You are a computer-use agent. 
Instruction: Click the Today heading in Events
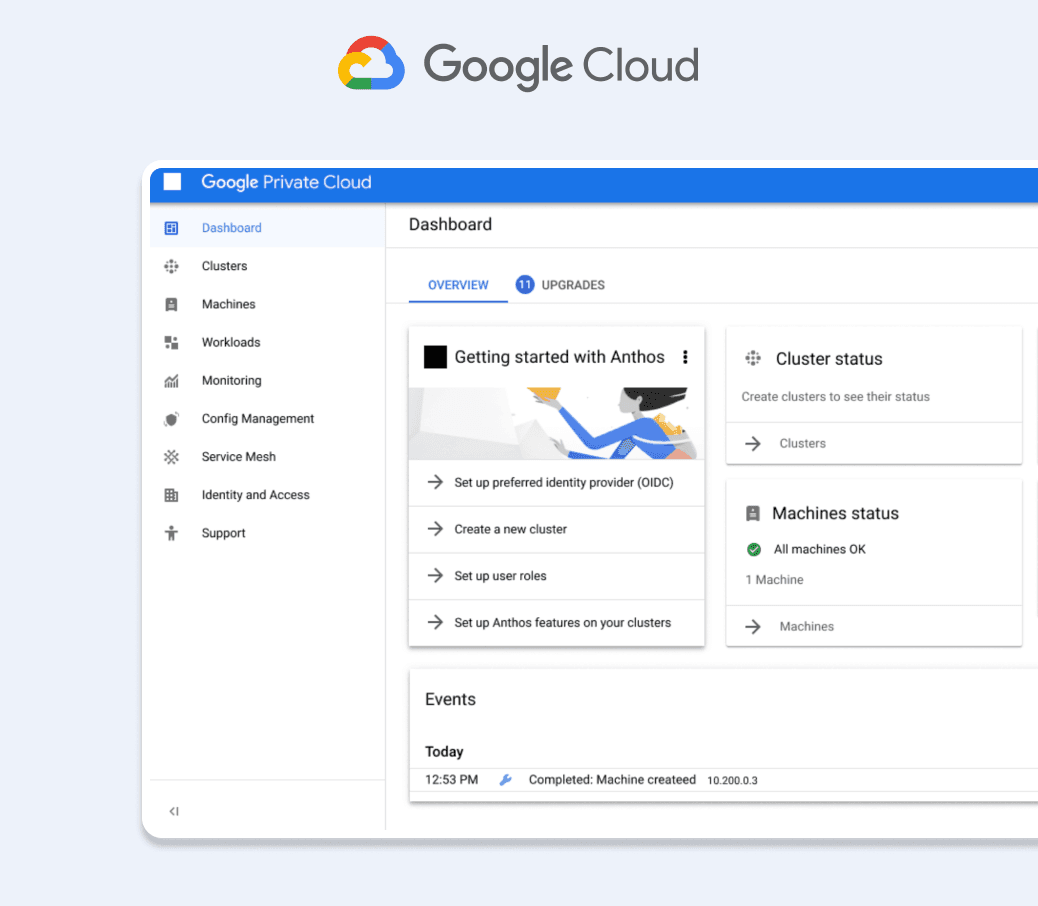pos(444,752)
